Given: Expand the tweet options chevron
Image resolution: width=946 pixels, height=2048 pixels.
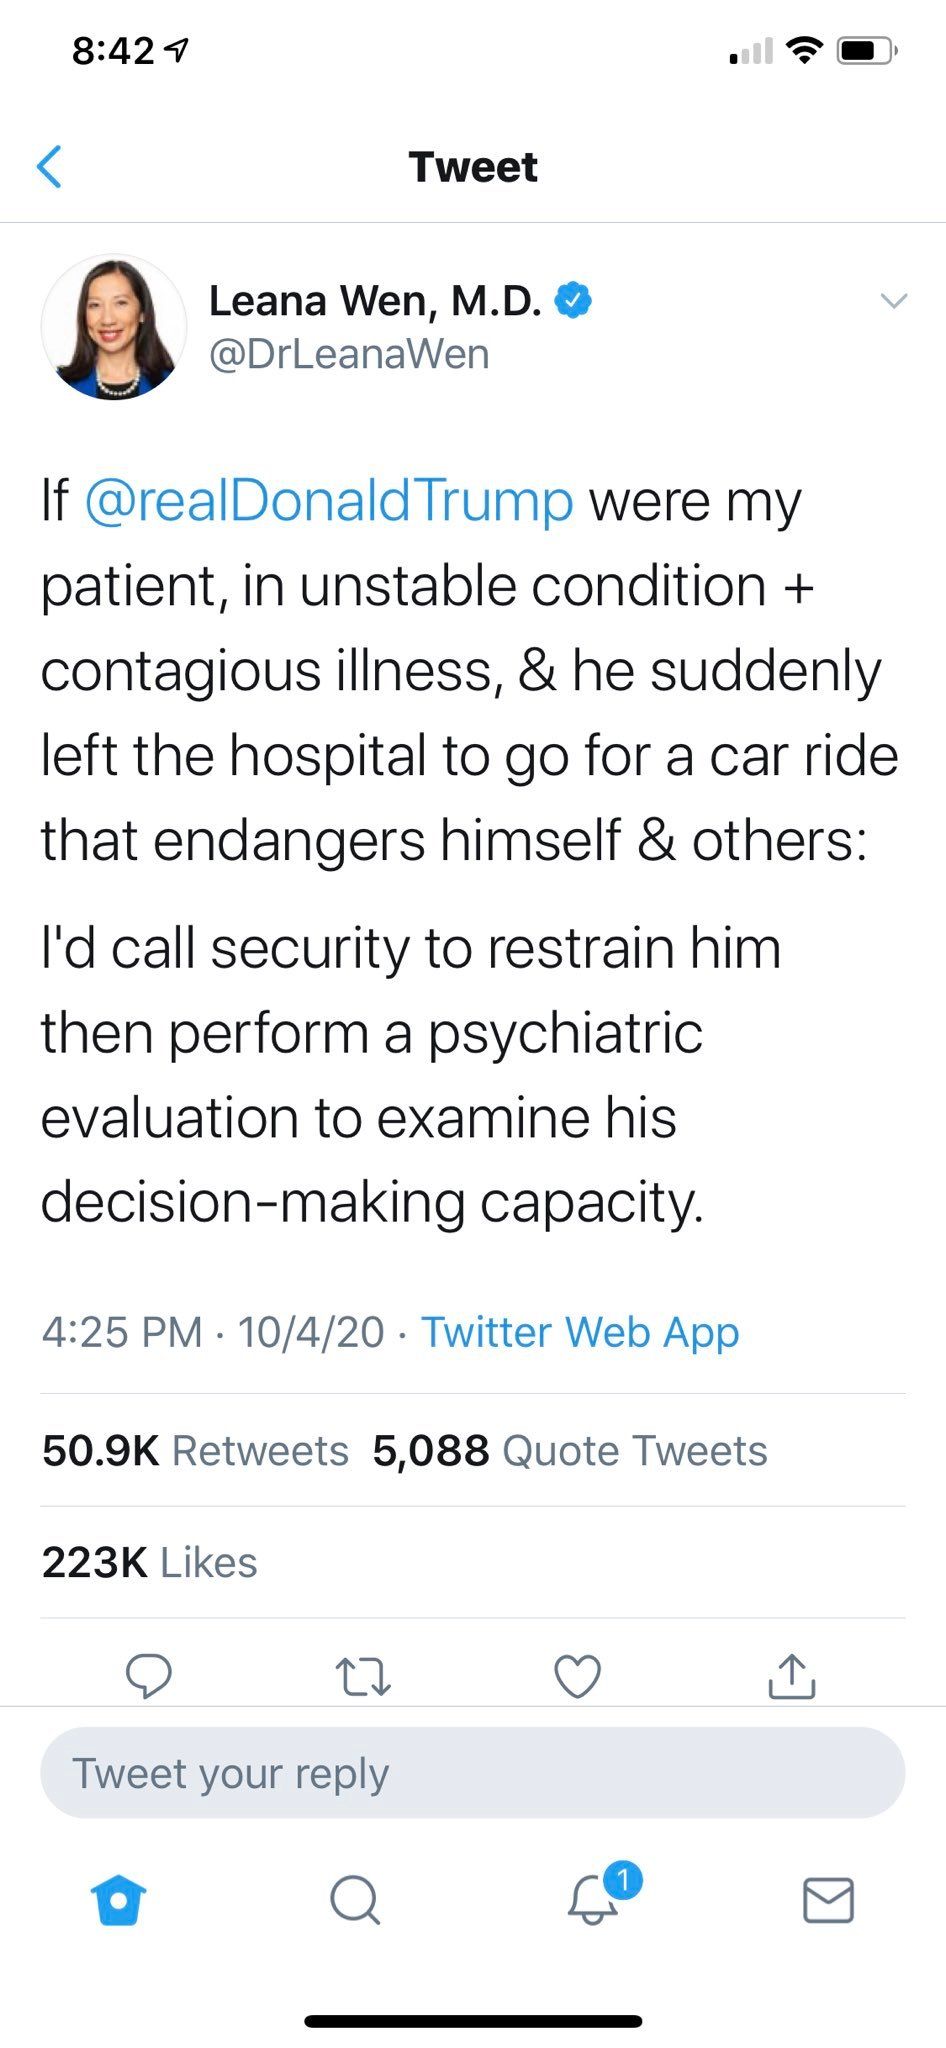Looking at the screenshot, I should pyautogui.click(x=893, y=300).
